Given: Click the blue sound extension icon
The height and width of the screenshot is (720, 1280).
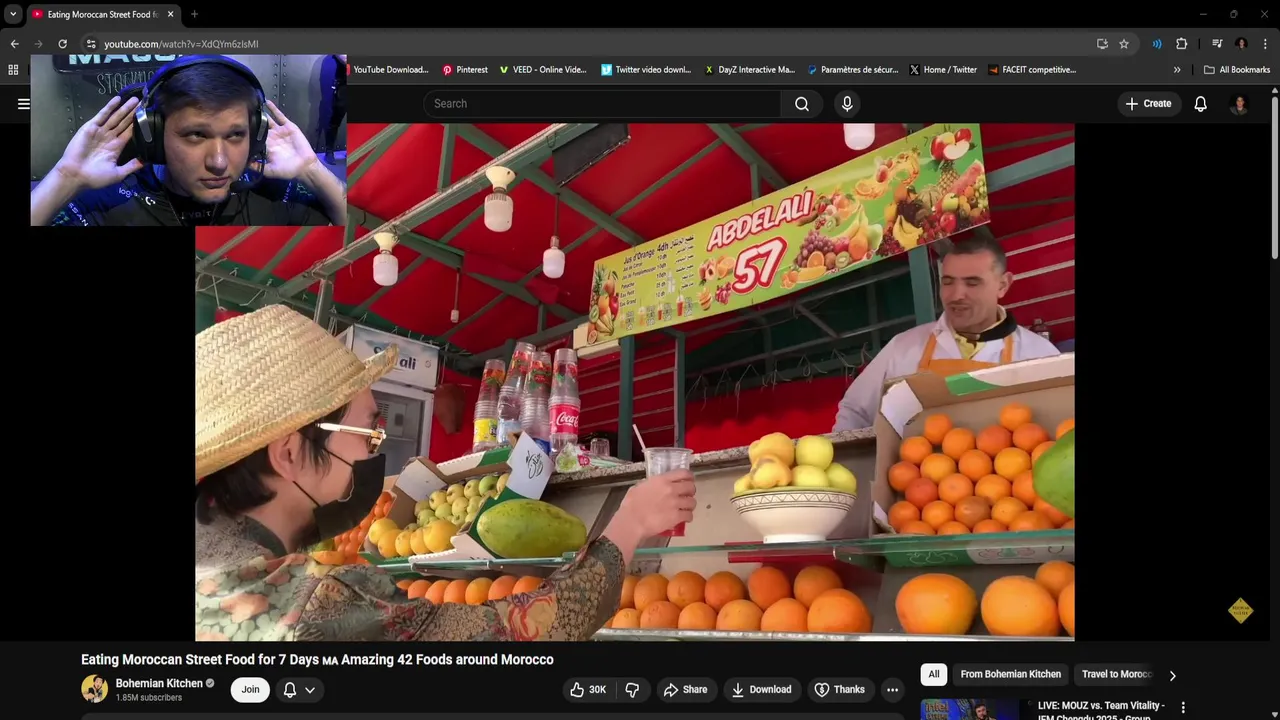Looking at the screenshot, I should click(x=1157, y=44).
